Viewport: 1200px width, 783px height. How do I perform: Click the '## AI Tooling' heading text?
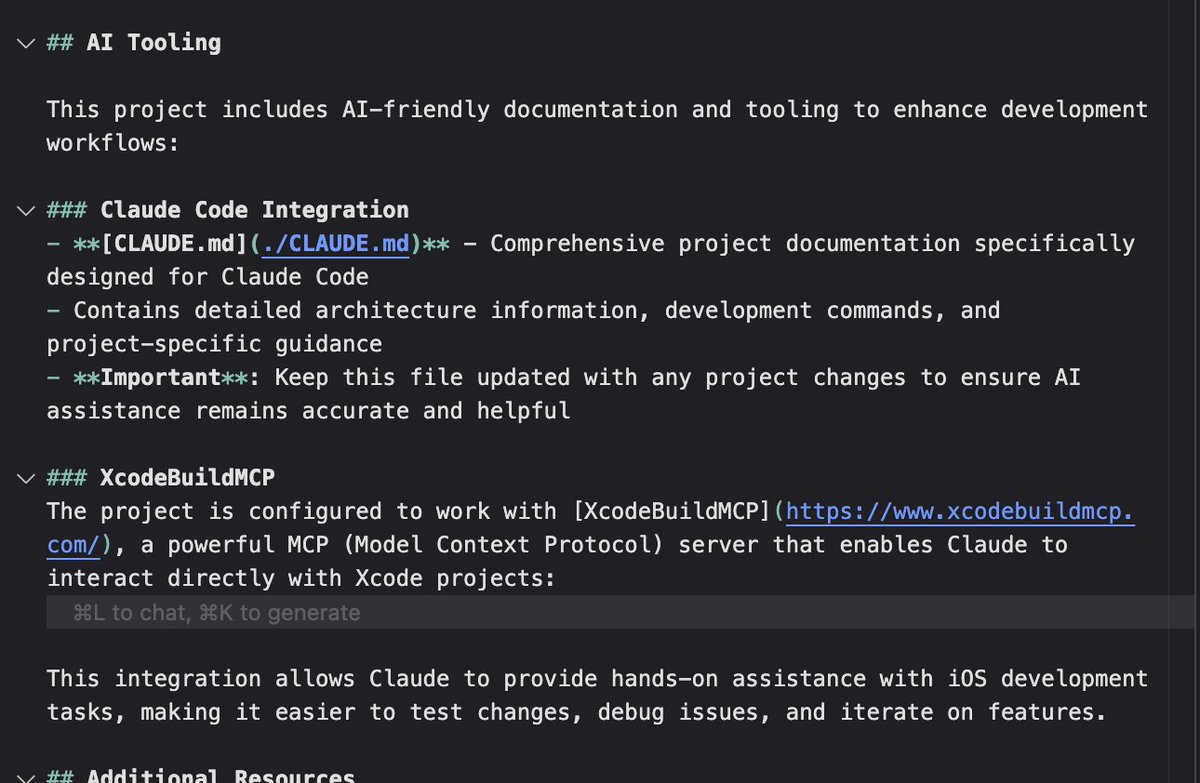point(134,43)
